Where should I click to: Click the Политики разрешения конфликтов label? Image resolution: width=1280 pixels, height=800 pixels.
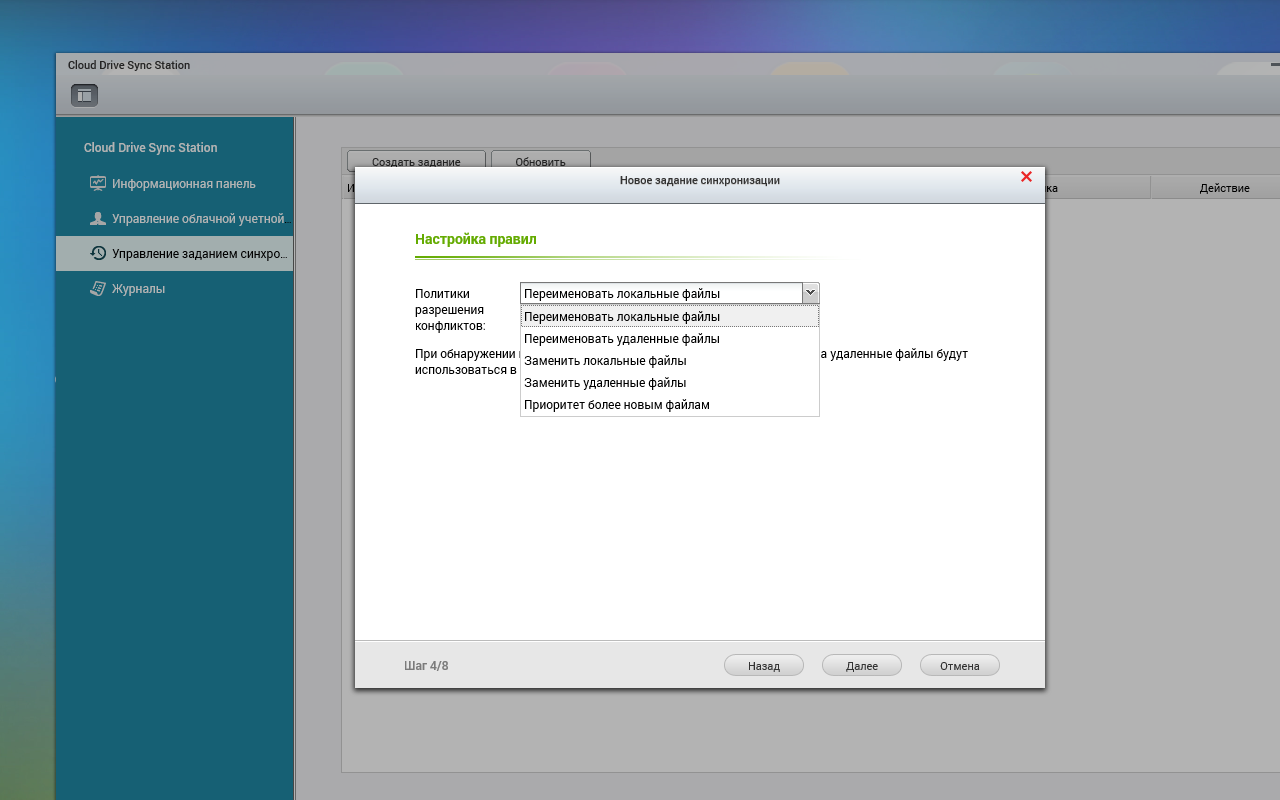[450, 309]
